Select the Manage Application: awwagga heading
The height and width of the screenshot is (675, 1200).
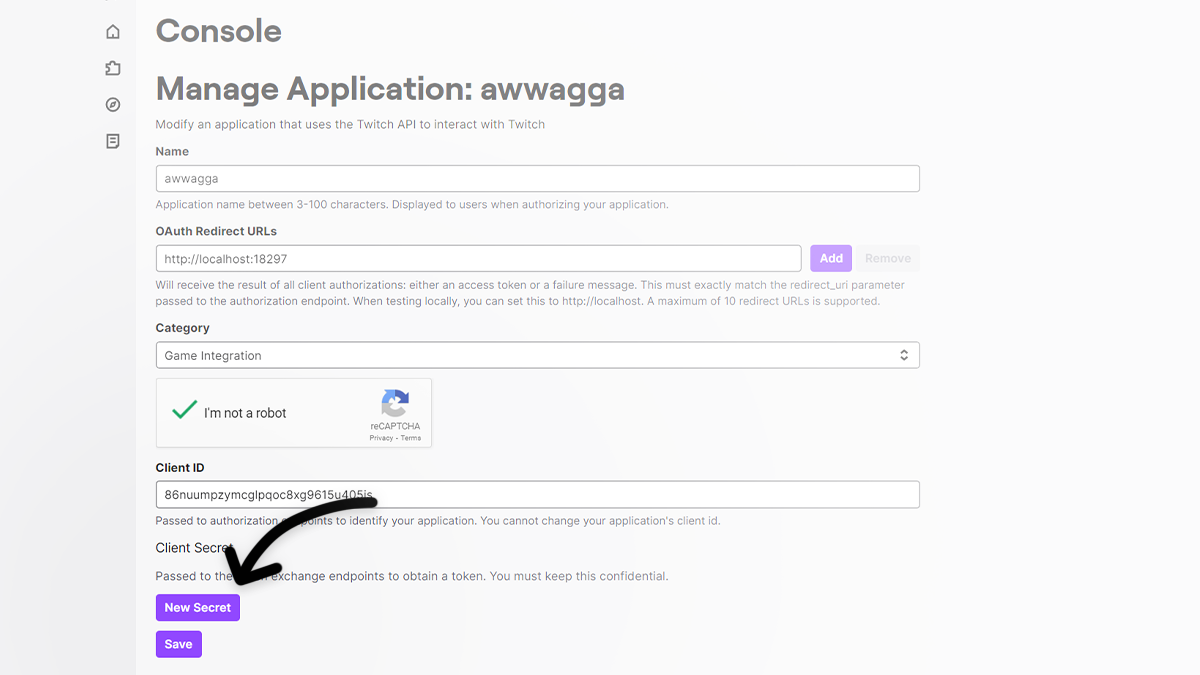click(390, 89)
